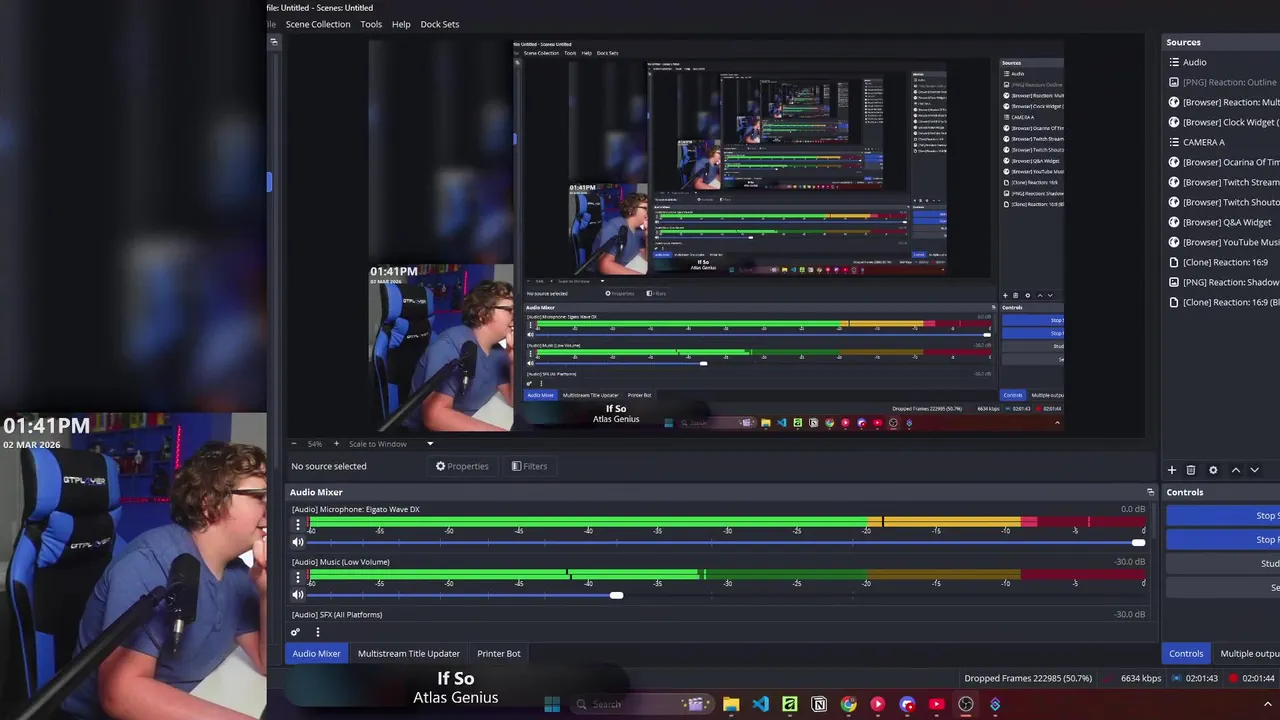1280x720 pixels.
Task: Open the round purple app with red dot in the taskbar
Action: click(907, 704)
